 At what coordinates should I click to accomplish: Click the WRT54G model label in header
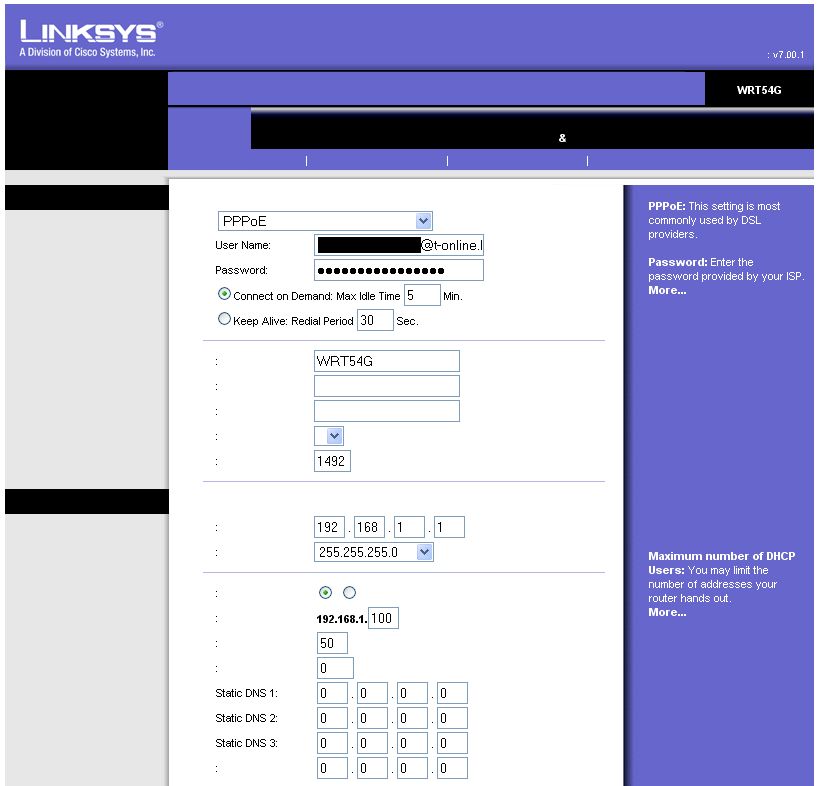coord(759,90)
